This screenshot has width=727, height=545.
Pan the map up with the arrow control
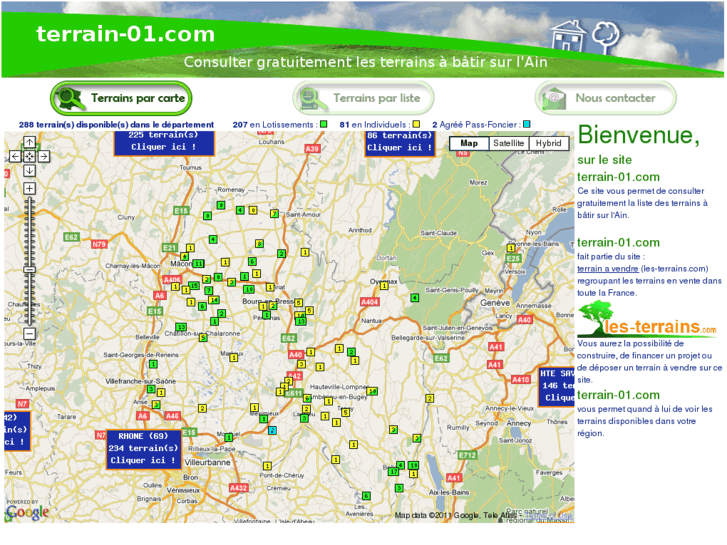click(x=29, y=142)
